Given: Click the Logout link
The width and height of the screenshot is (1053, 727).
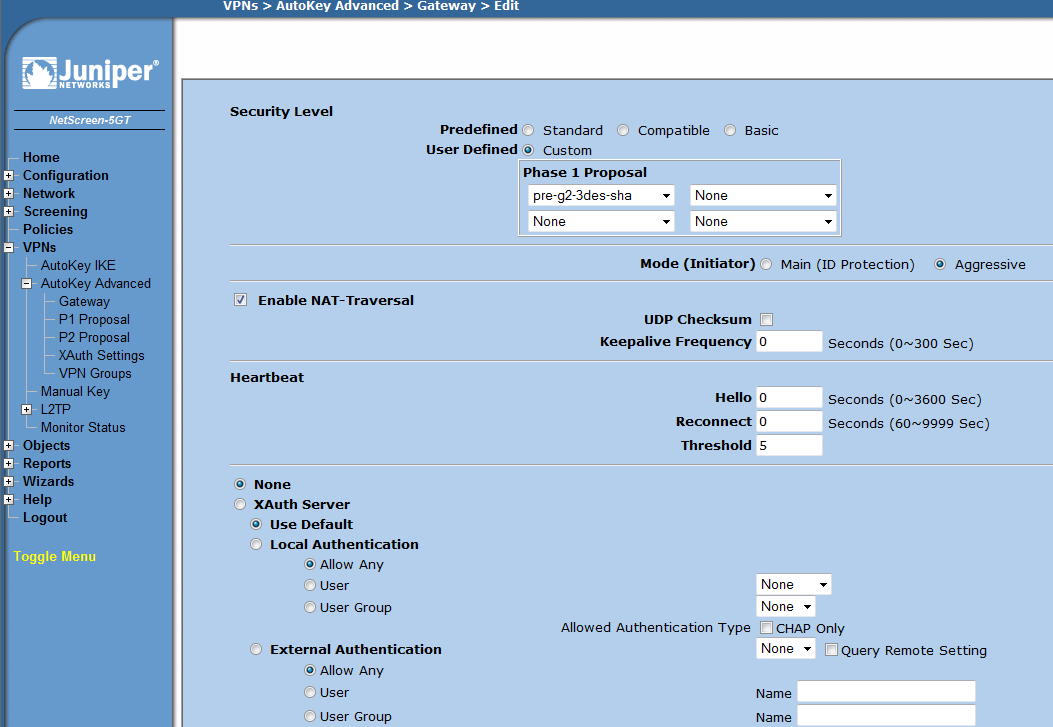Looking at the screenshot, I should coord(45,518).
